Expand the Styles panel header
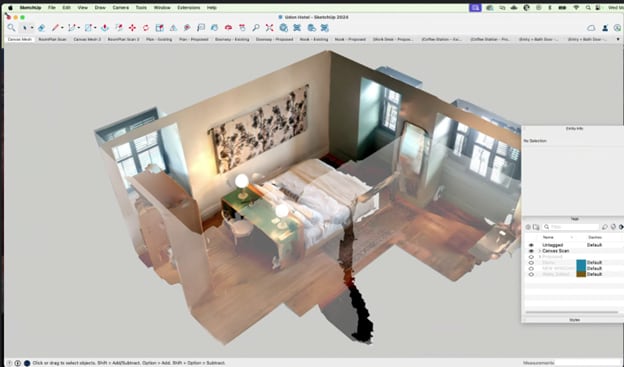The image size is (624, 367). point(574,320)
